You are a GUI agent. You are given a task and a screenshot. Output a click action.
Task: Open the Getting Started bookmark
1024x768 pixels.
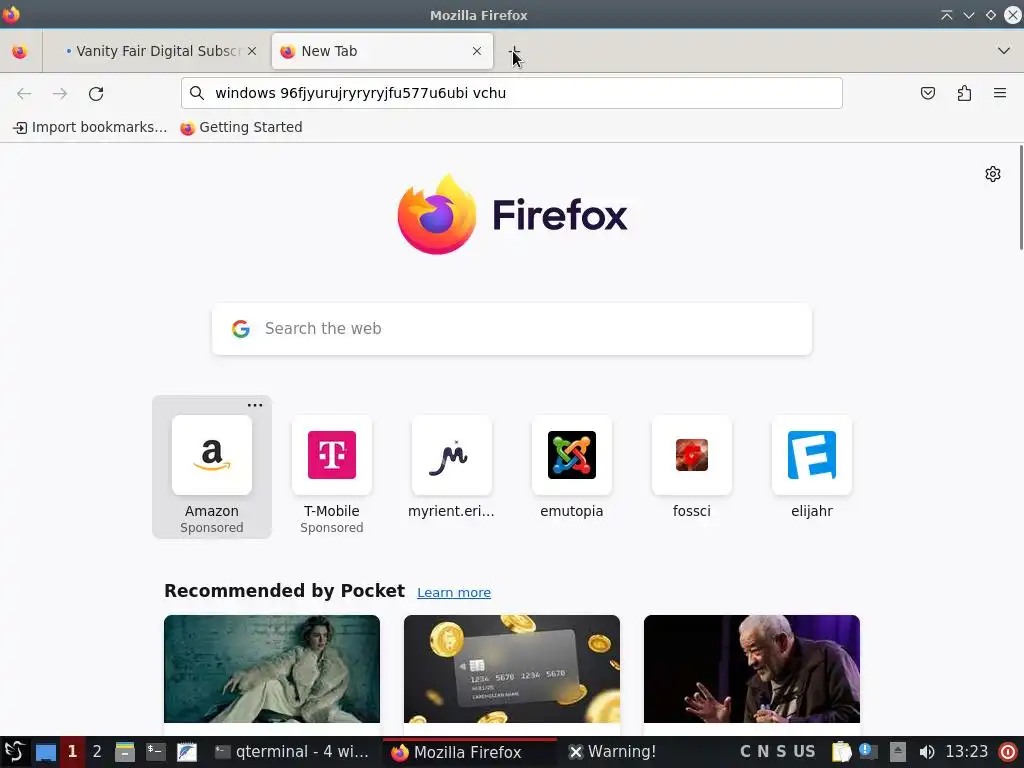pyautogui.click(x=242, y=127)
